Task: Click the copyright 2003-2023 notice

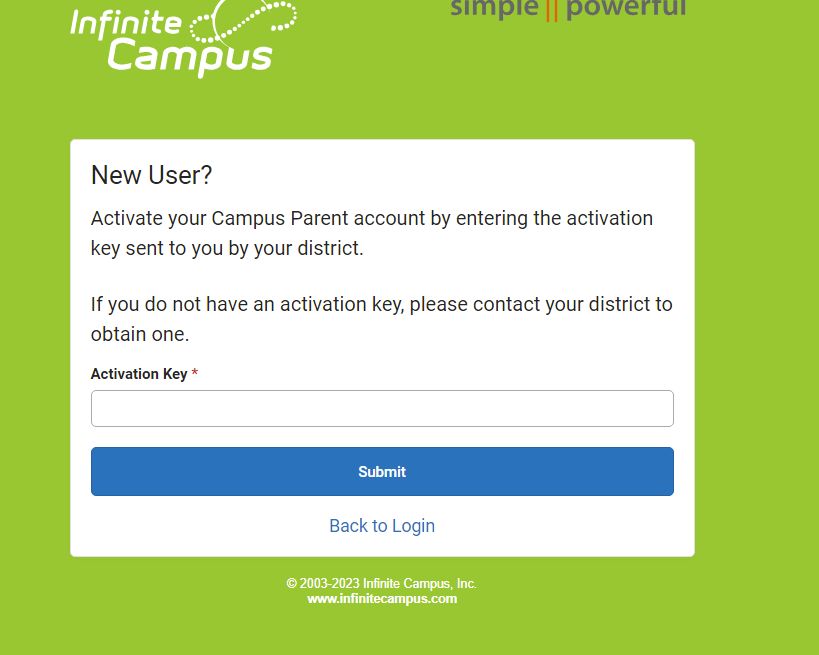Action: [381, 583]
